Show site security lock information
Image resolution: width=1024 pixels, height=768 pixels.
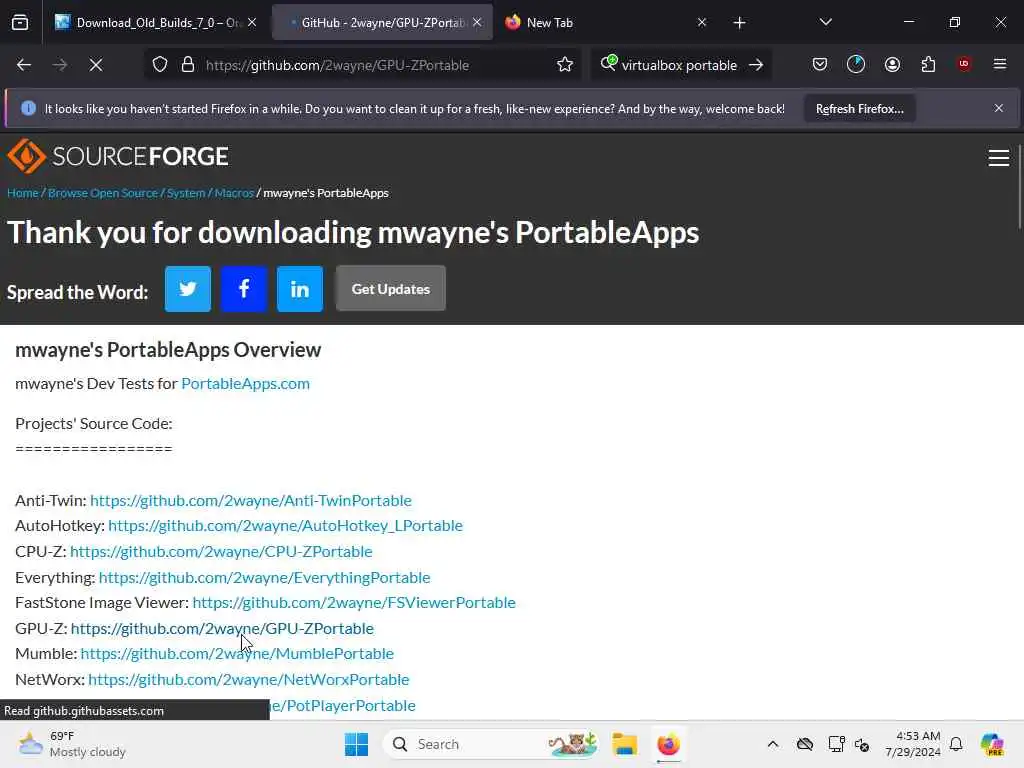[x=188, y=65]
